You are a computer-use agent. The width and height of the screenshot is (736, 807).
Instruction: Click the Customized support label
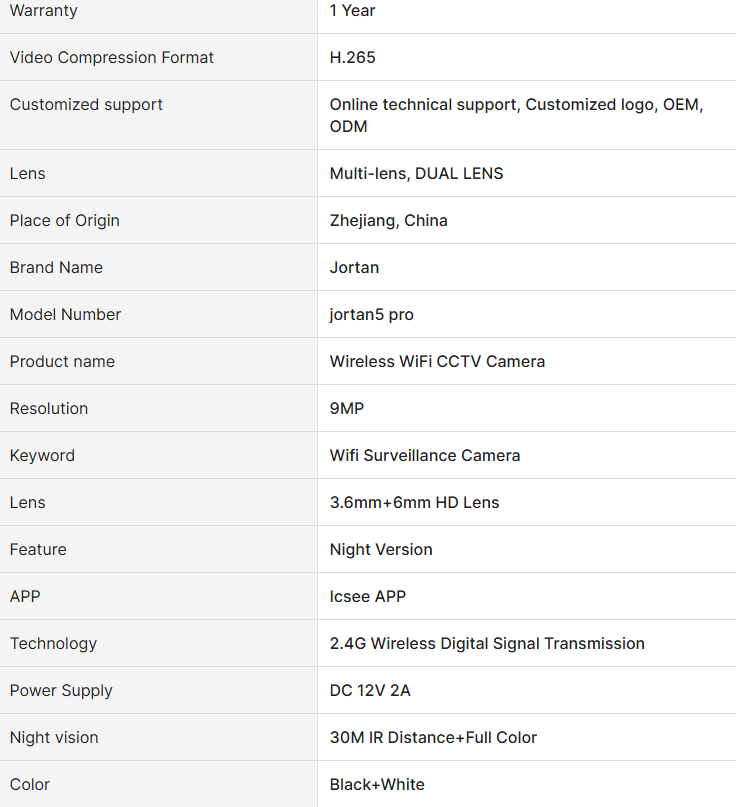tap(86, 104)
